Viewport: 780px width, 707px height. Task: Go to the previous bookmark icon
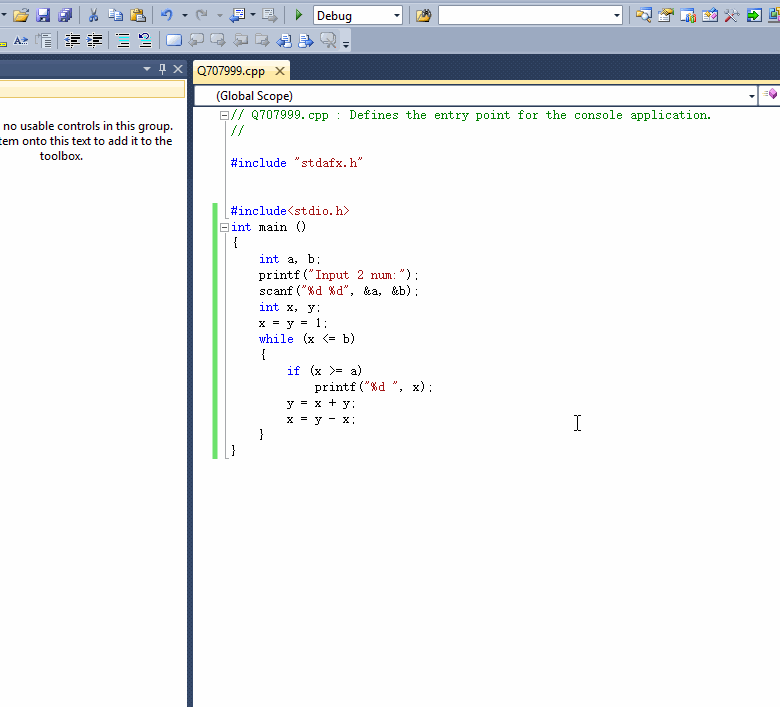196,40
